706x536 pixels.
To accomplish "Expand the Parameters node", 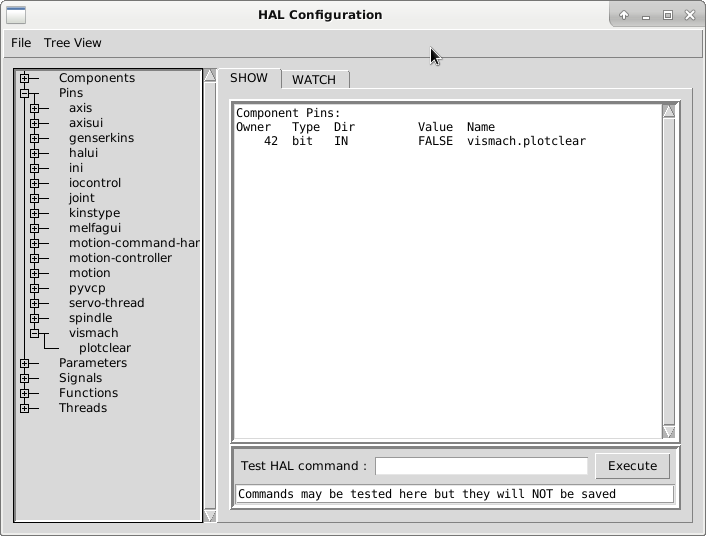I will (25, 363).
